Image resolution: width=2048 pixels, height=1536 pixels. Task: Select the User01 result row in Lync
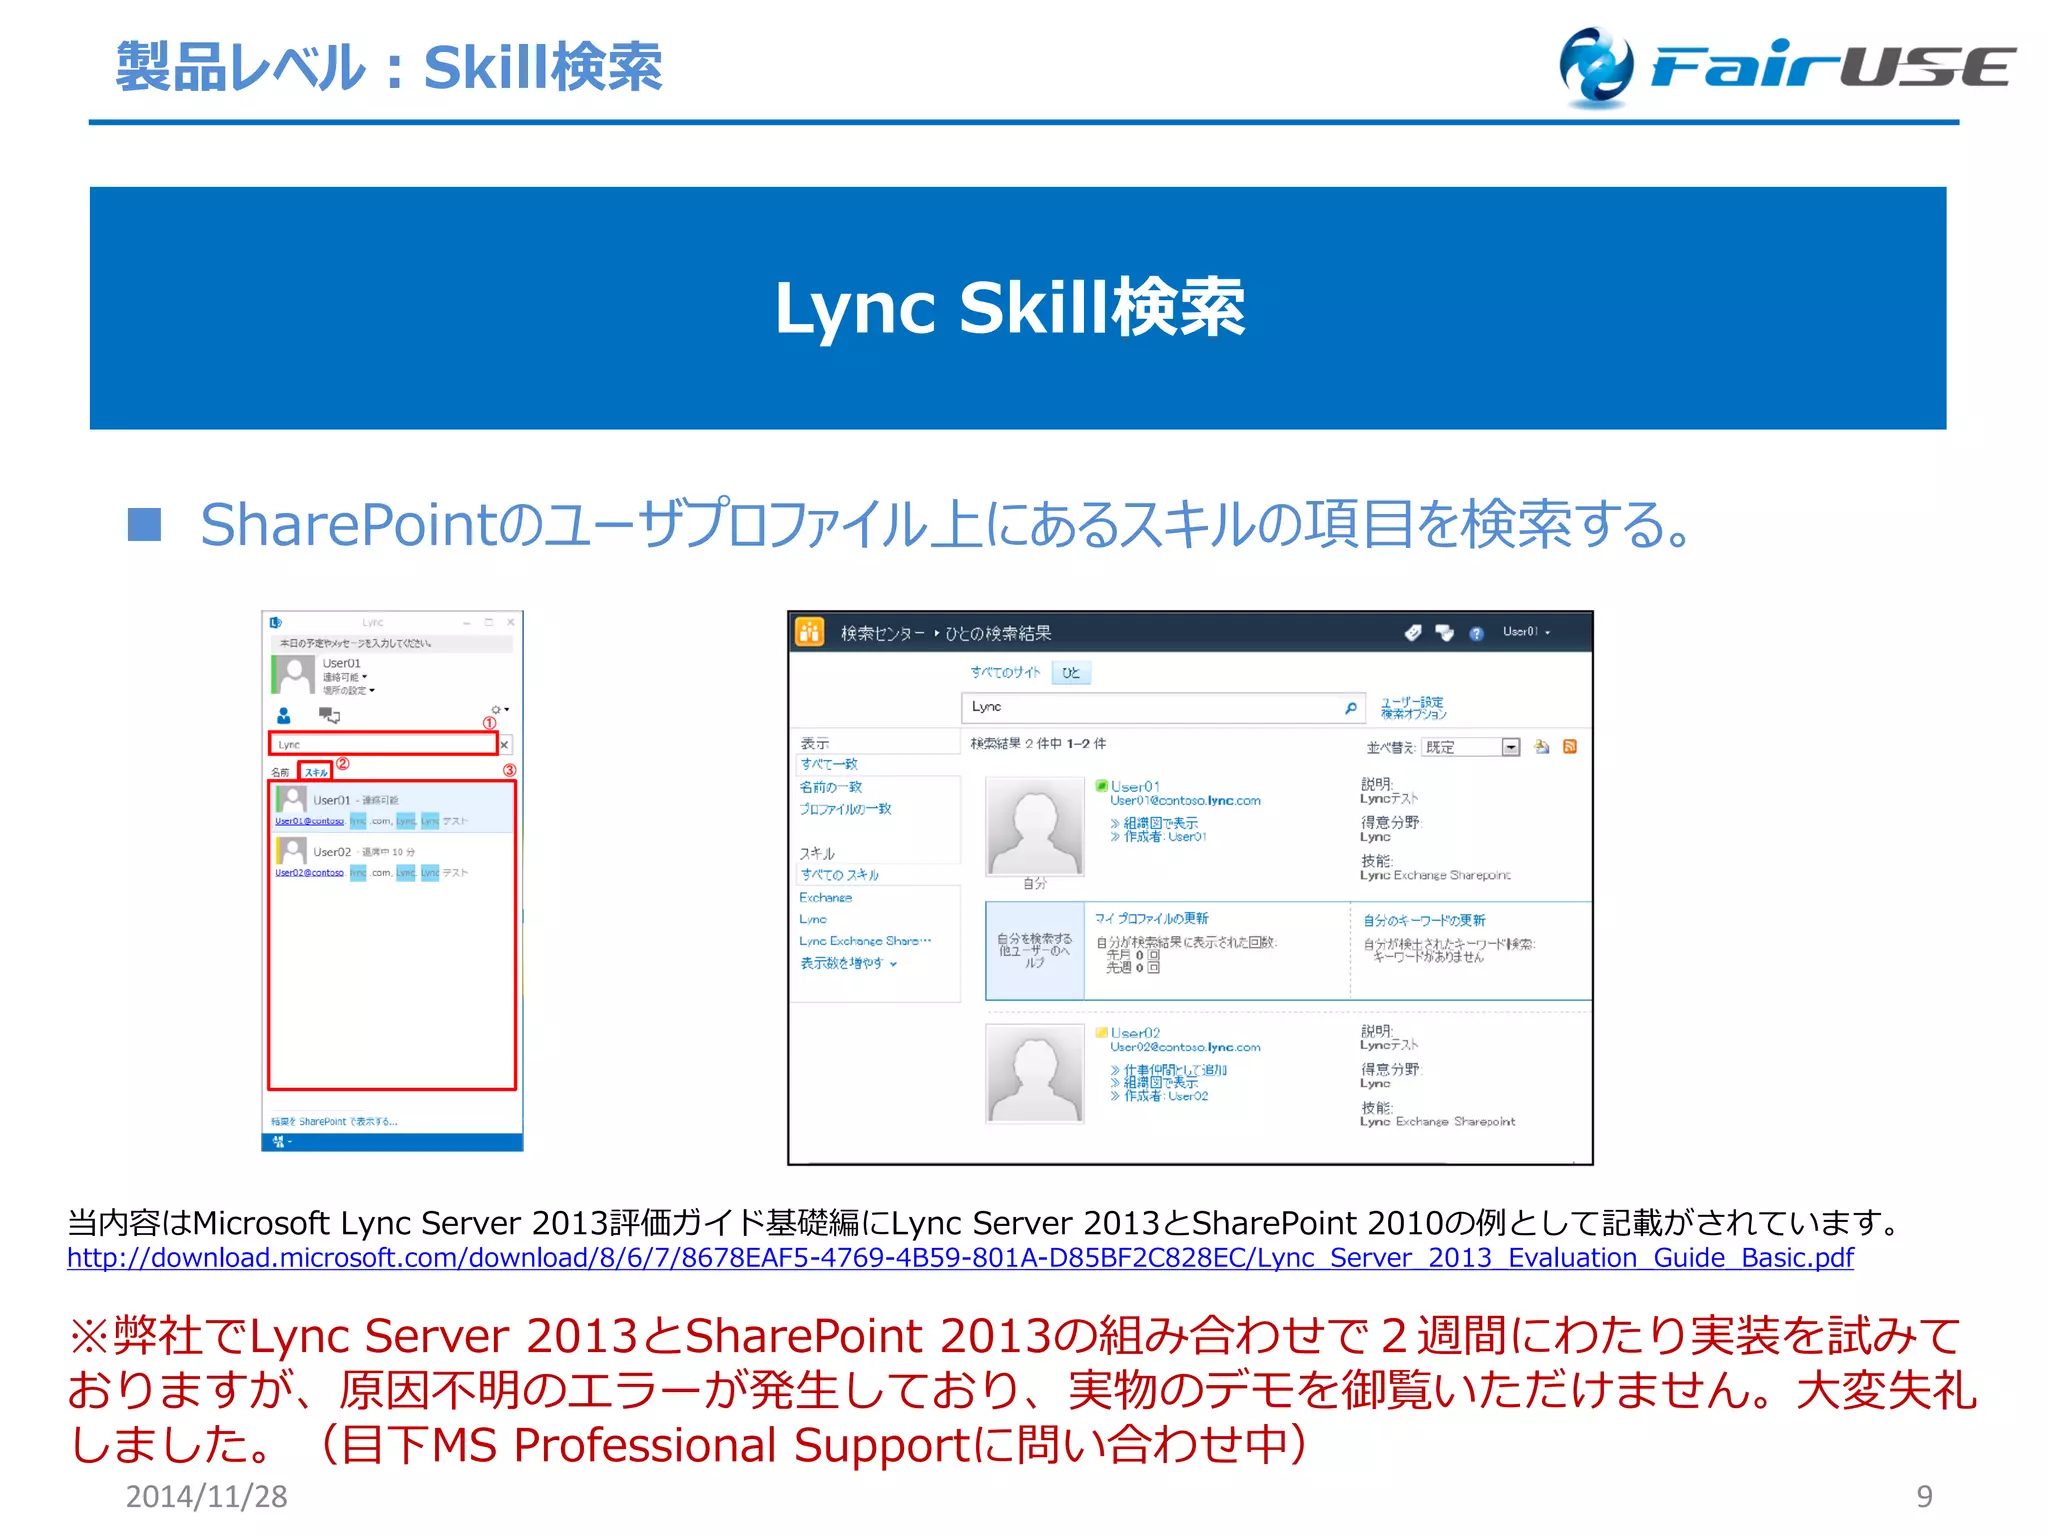(392, 807)
